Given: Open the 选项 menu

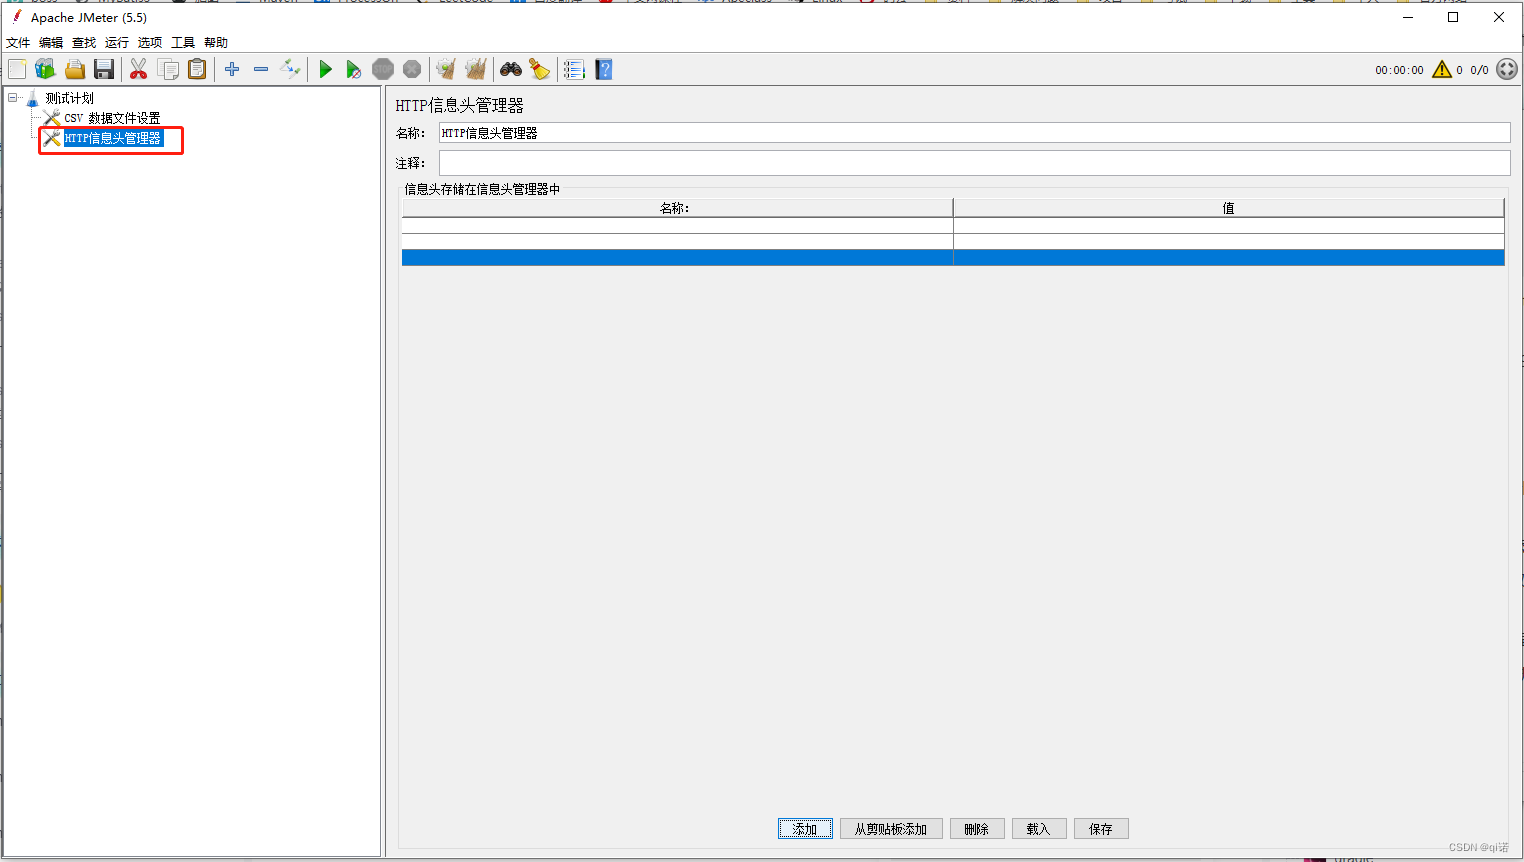Looking at the screenshot, I should point(150,43).
